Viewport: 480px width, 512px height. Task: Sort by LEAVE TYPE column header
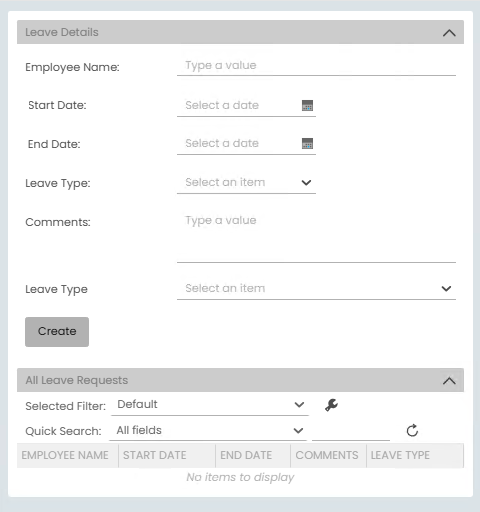415,455
